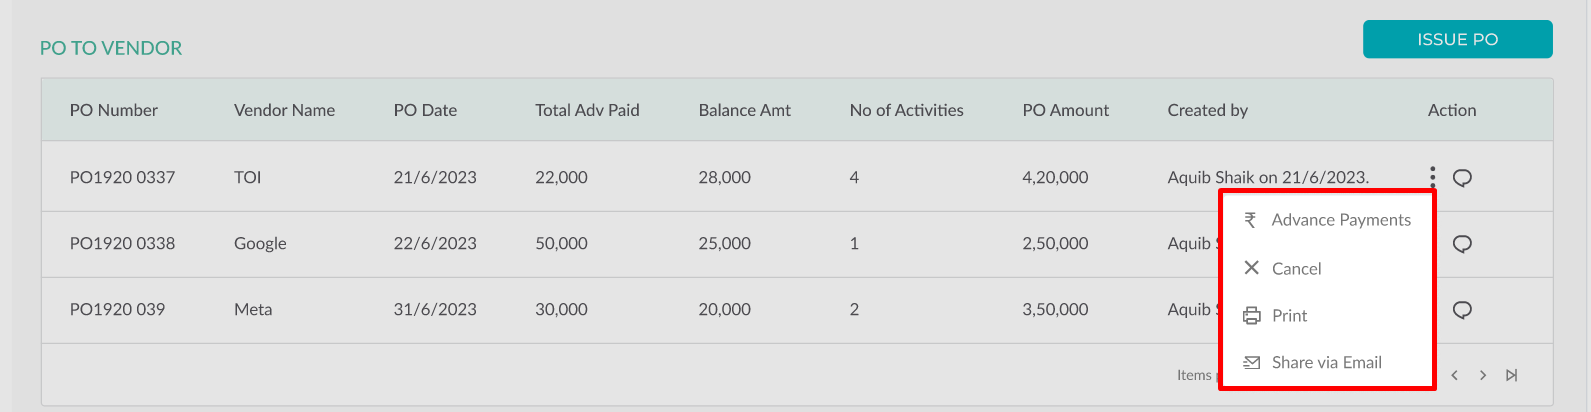Open three-dot action menu for PO1920 0337
This screenshot has width=1591, height=412.
pos(1432,177)
